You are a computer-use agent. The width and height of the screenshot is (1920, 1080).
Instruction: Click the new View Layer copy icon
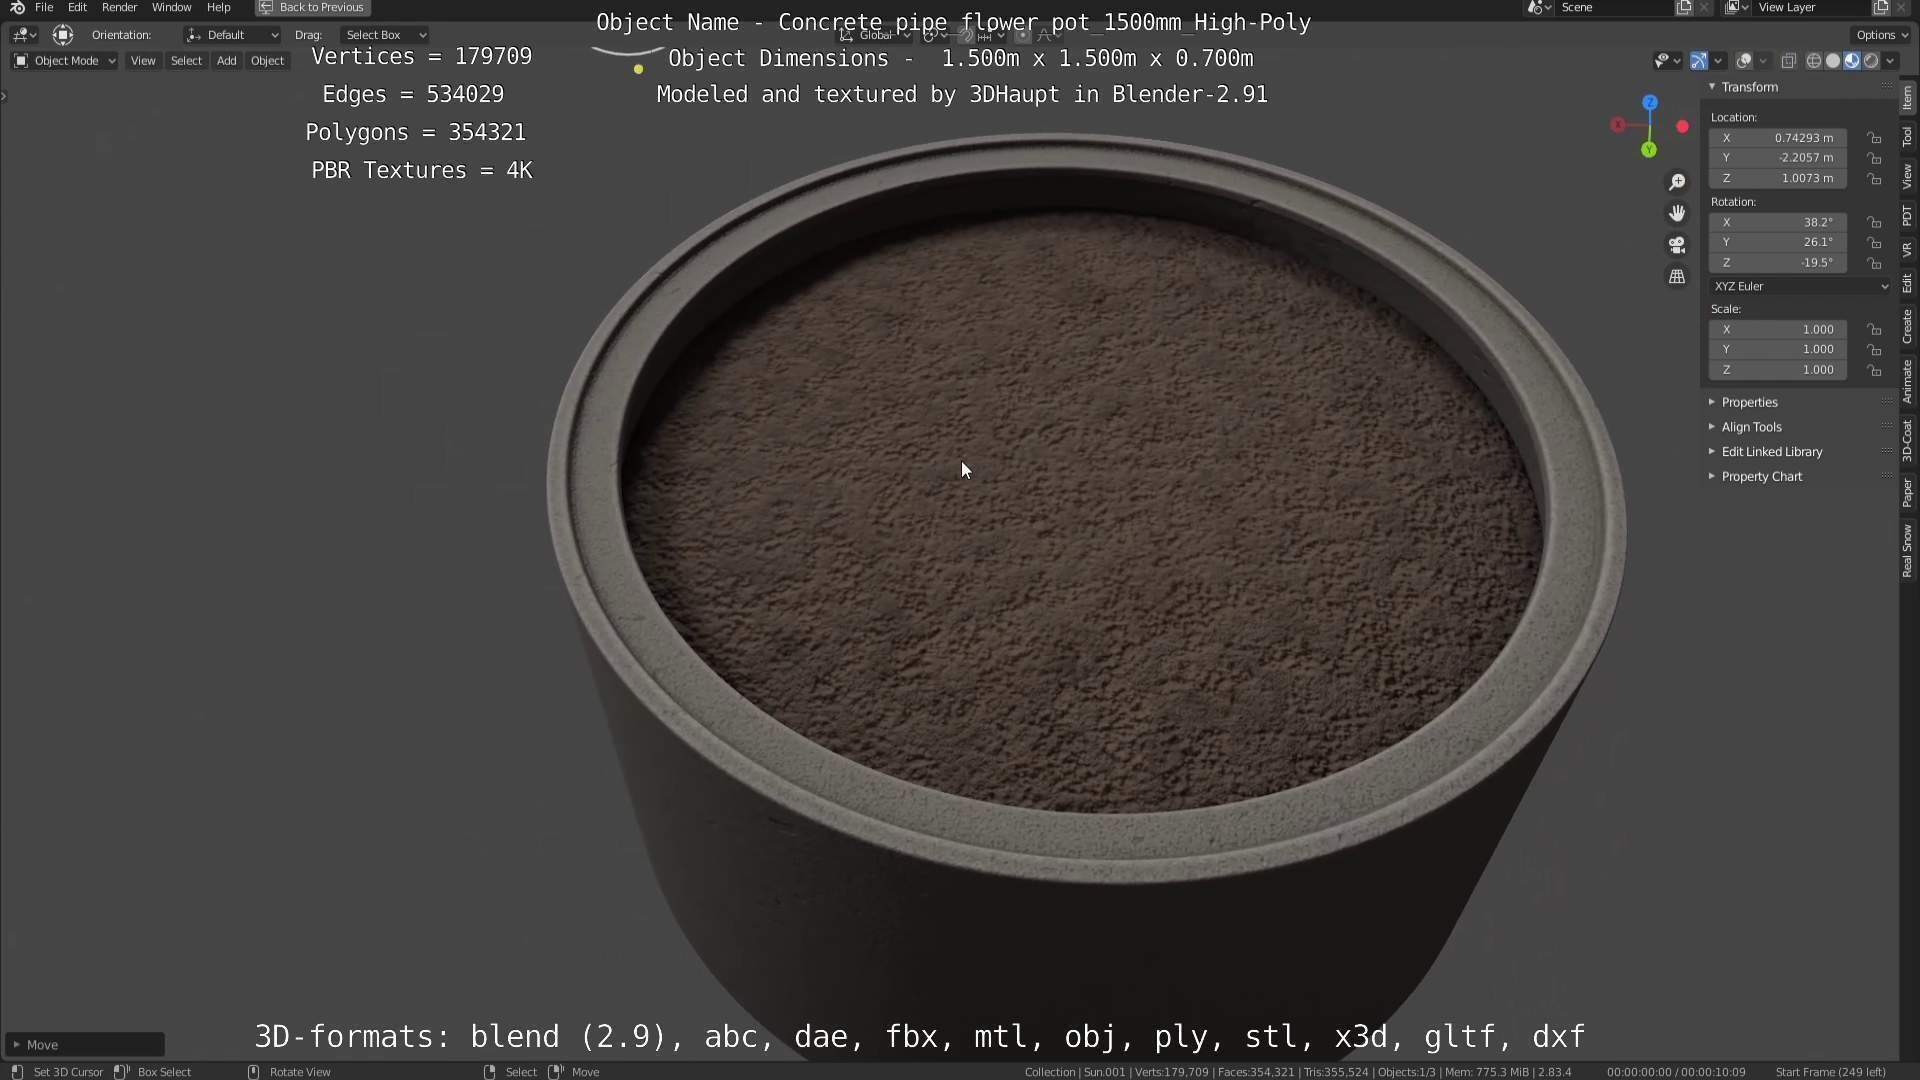(1880, 7)
